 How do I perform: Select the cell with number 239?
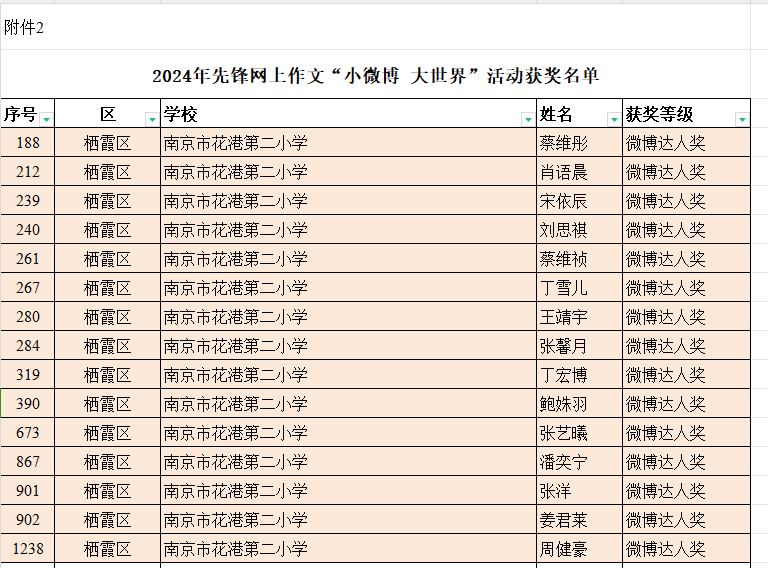27,200
